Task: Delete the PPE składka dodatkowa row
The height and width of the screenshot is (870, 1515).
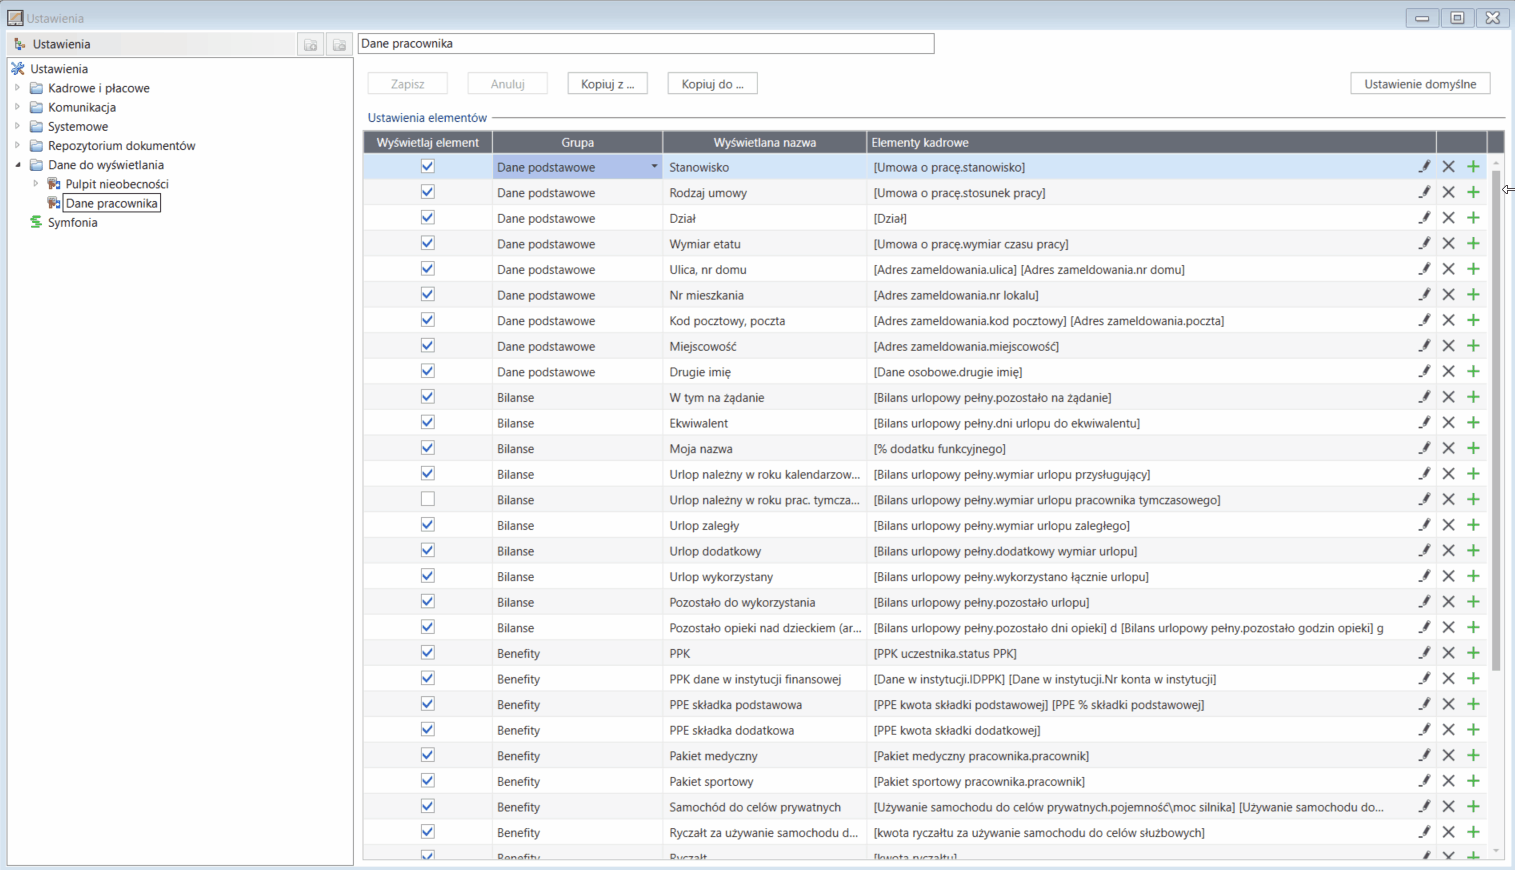Action: [x=1448, y=730]
